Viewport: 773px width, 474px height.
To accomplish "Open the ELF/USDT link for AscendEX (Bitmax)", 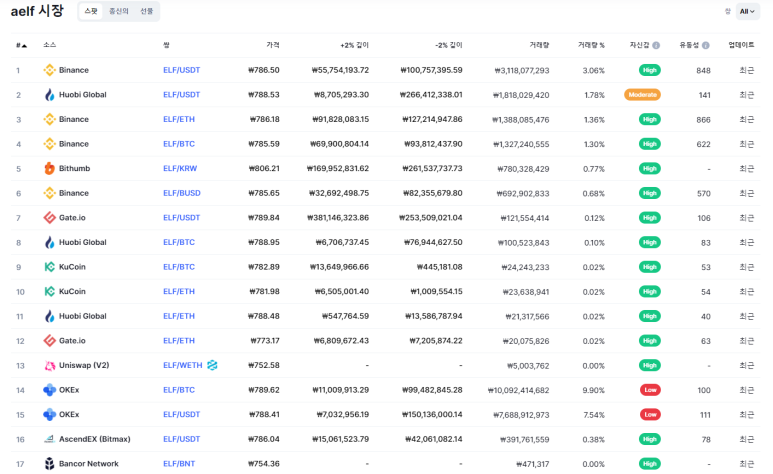I will 181,439.
